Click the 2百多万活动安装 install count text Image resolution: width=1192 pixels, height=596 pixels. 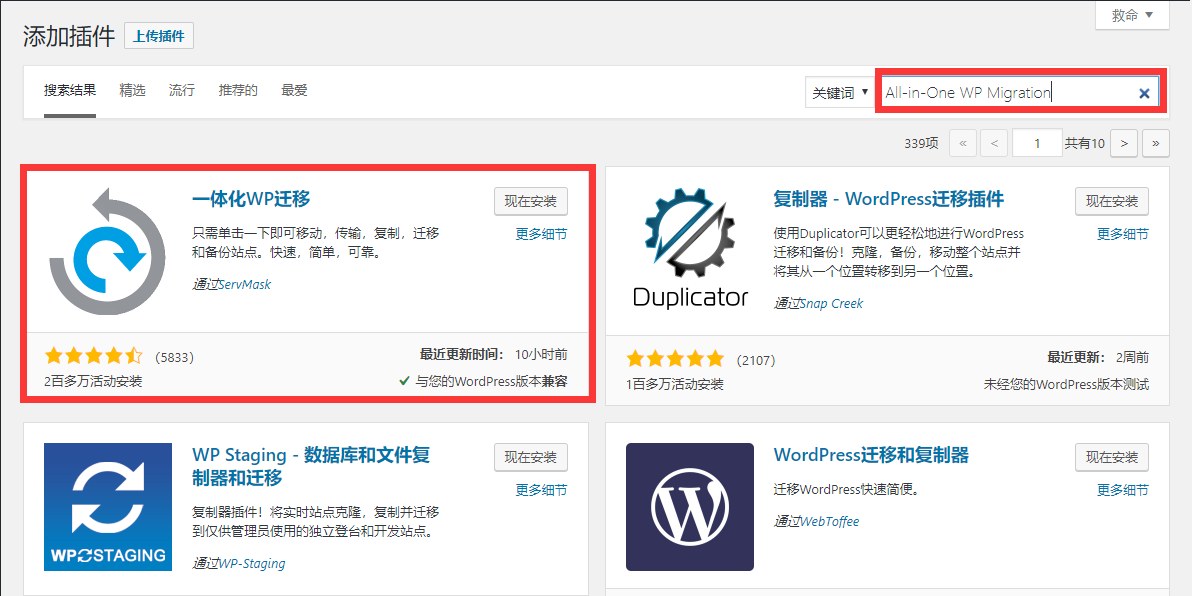coord(94,381)
